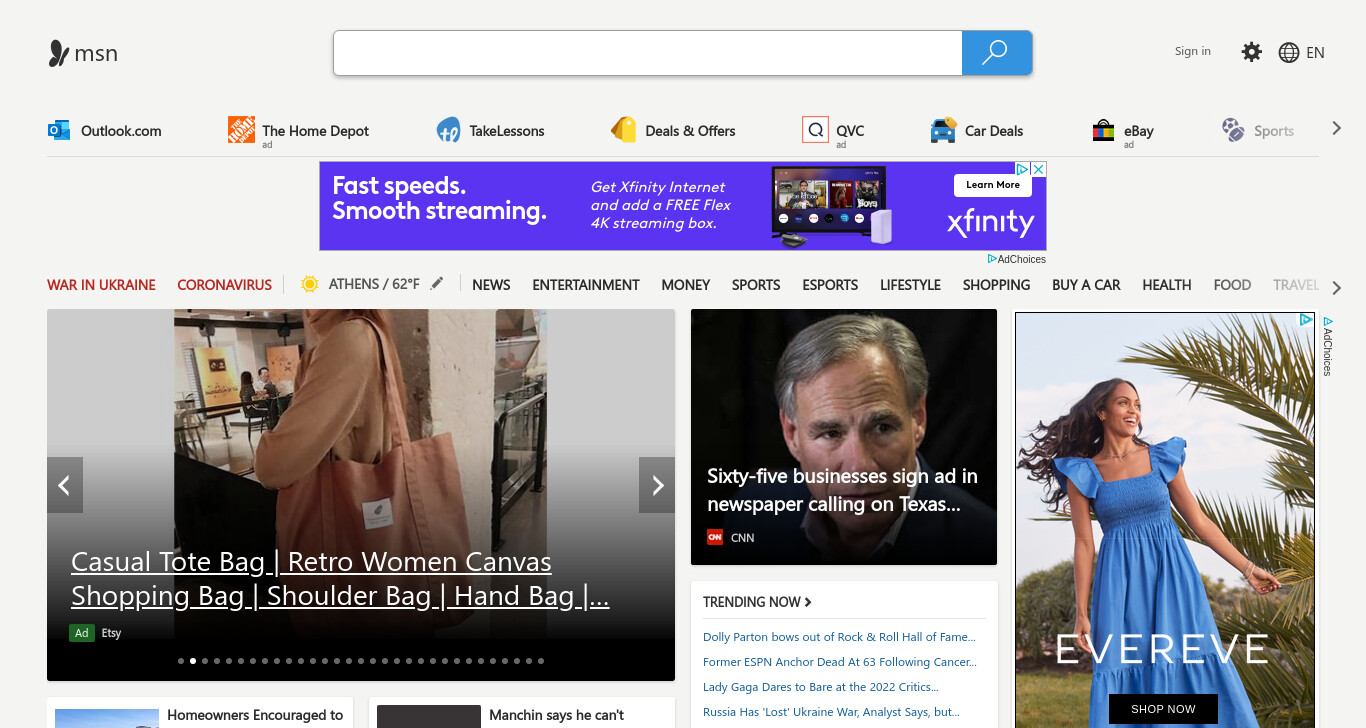Focus the web search box
The height and width of the screenshot is (728, 1366).
pos(647,53)
